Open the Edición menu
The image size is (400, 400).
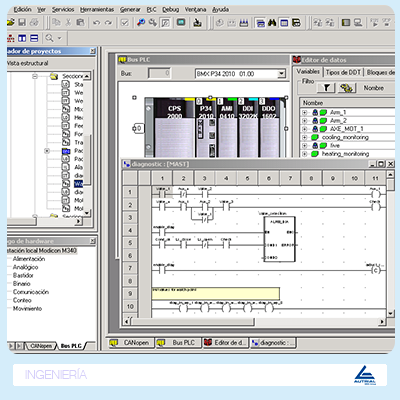pyautogui.click(x=22, y=10)
